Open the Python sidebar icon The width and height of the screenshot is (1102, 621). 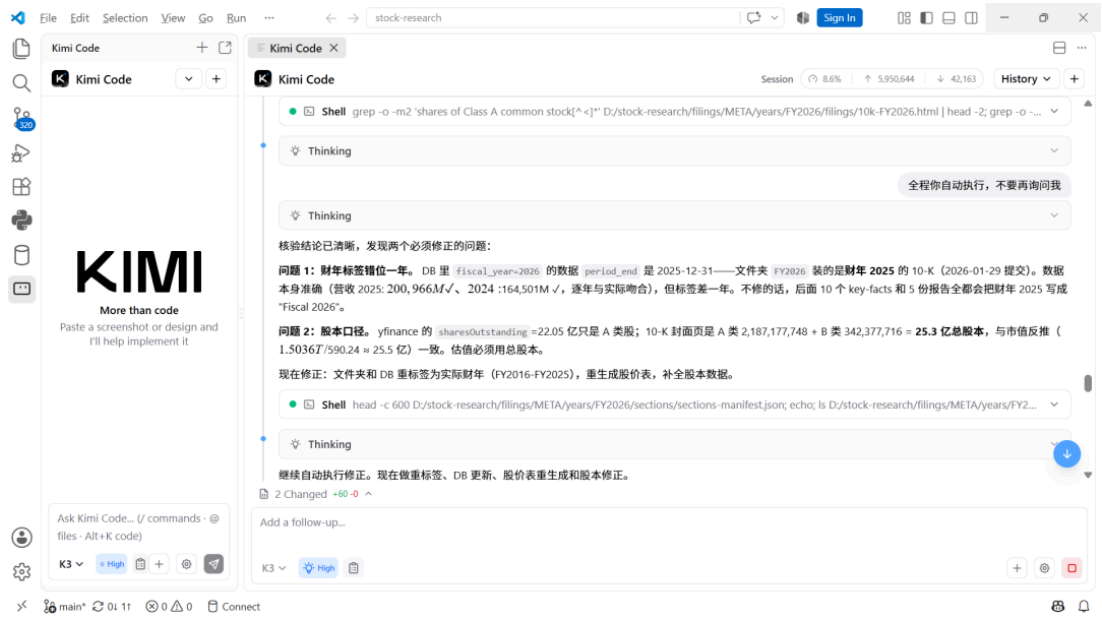(x=21, y=221)
